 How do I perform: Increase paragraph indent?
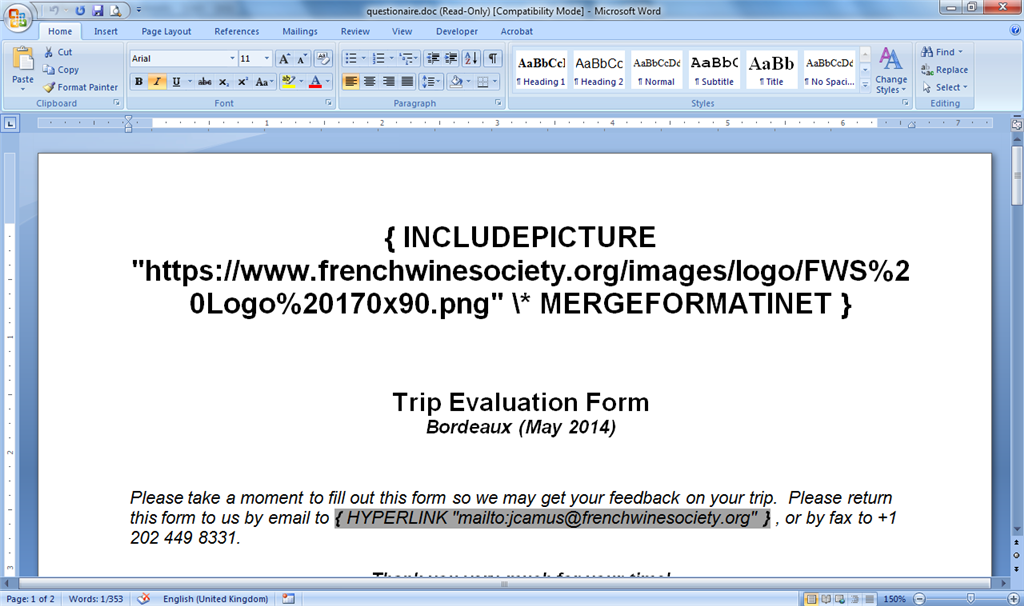coord(451,59)
